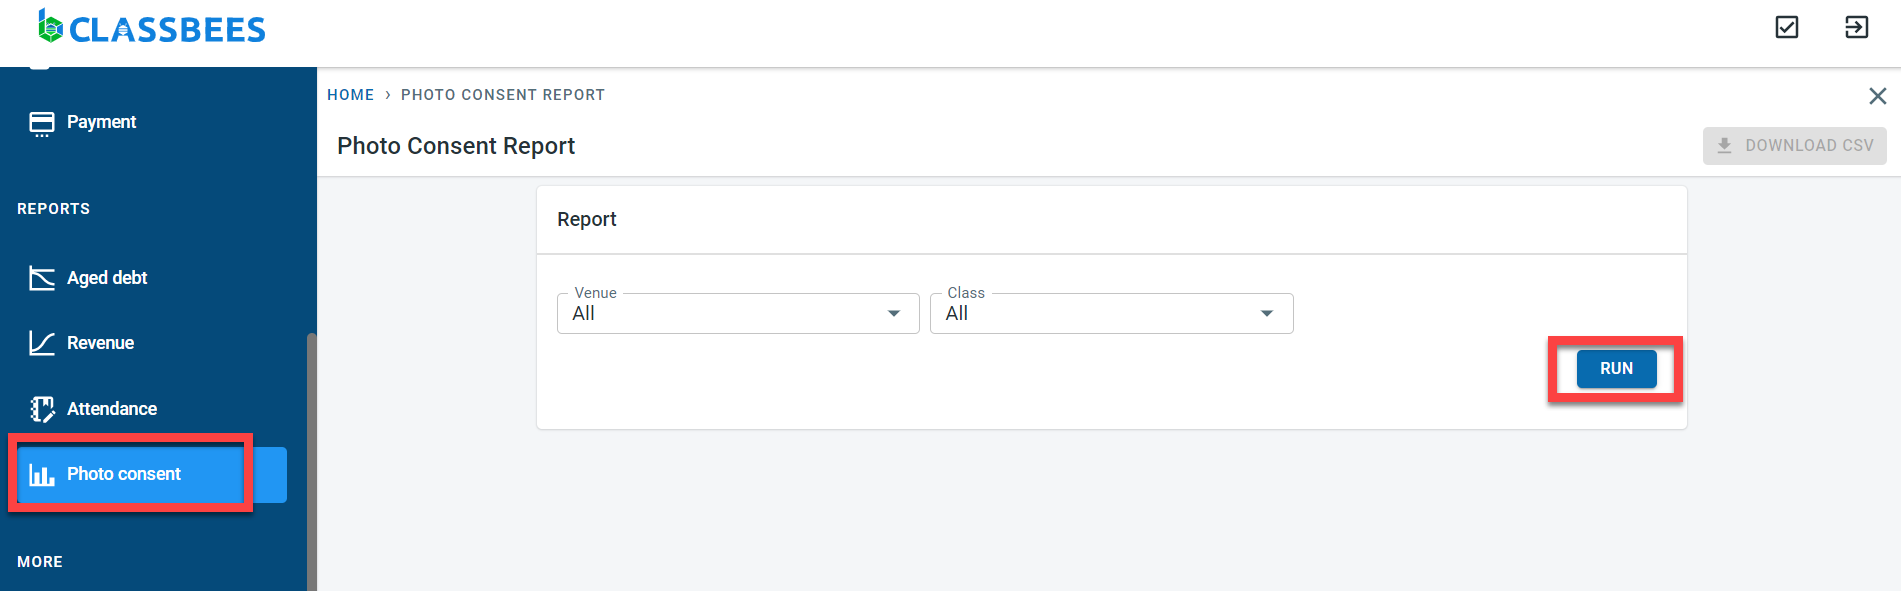Screen dimensions: 1901x591
Task: Click the logout exit icon
Action: [x=1856, y=27]
